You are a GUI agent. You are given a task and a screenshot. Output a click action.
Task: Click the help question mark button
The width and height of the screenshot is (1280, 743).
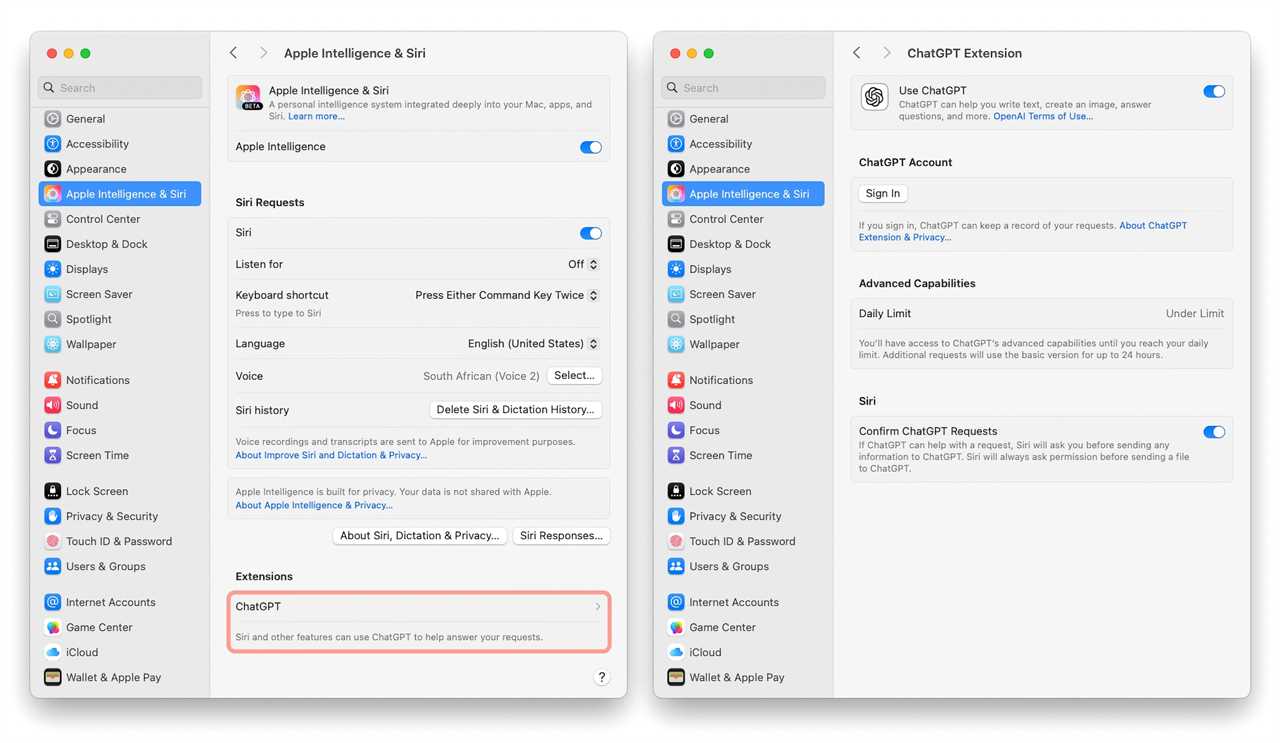point(601,677)
